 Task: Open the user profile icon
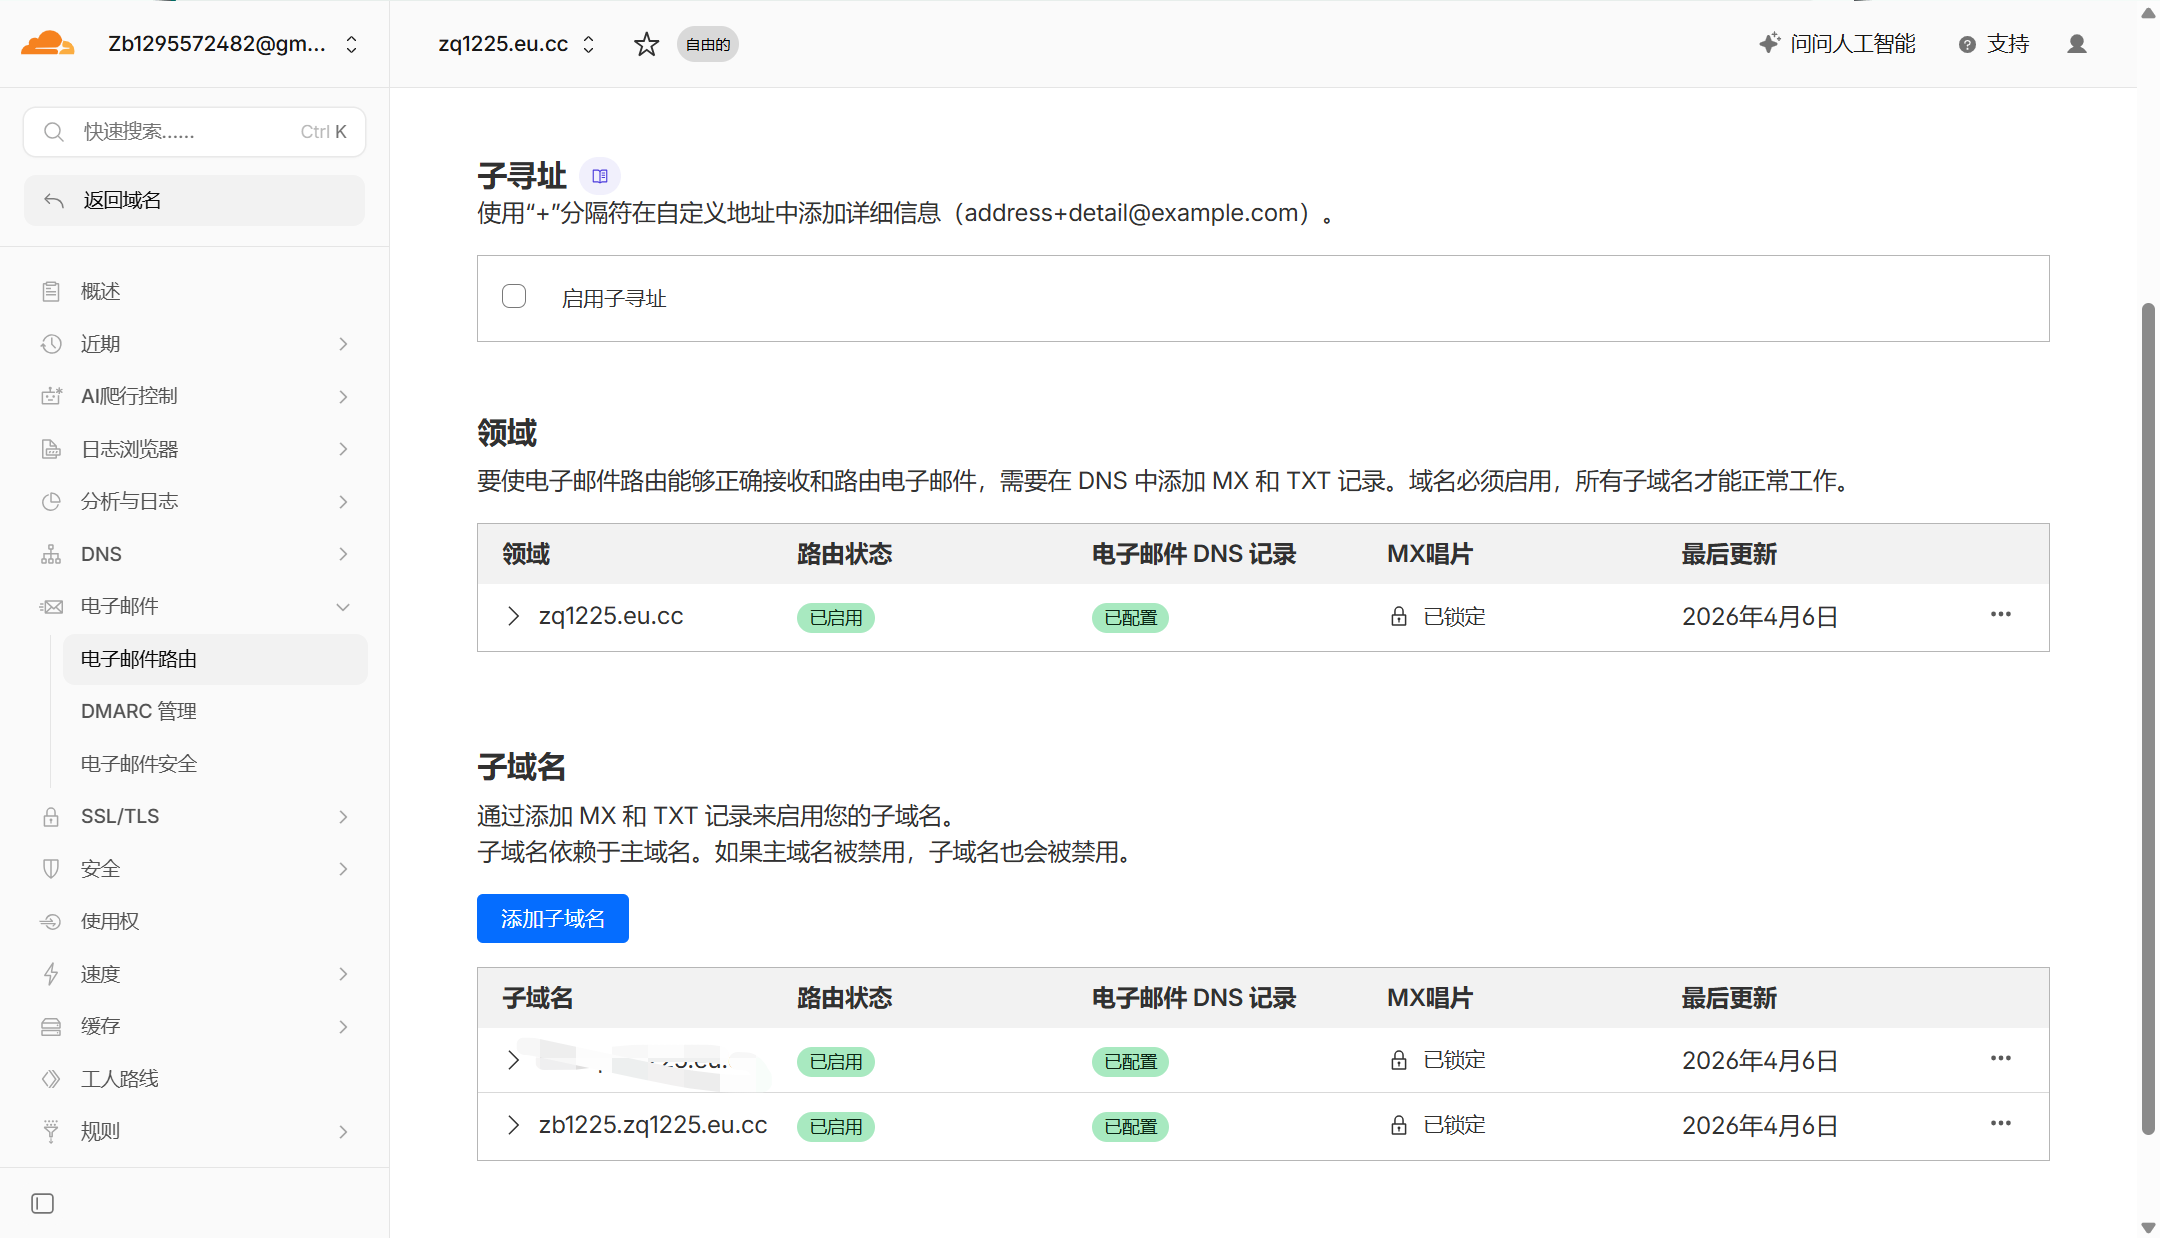click(2077, 44)
